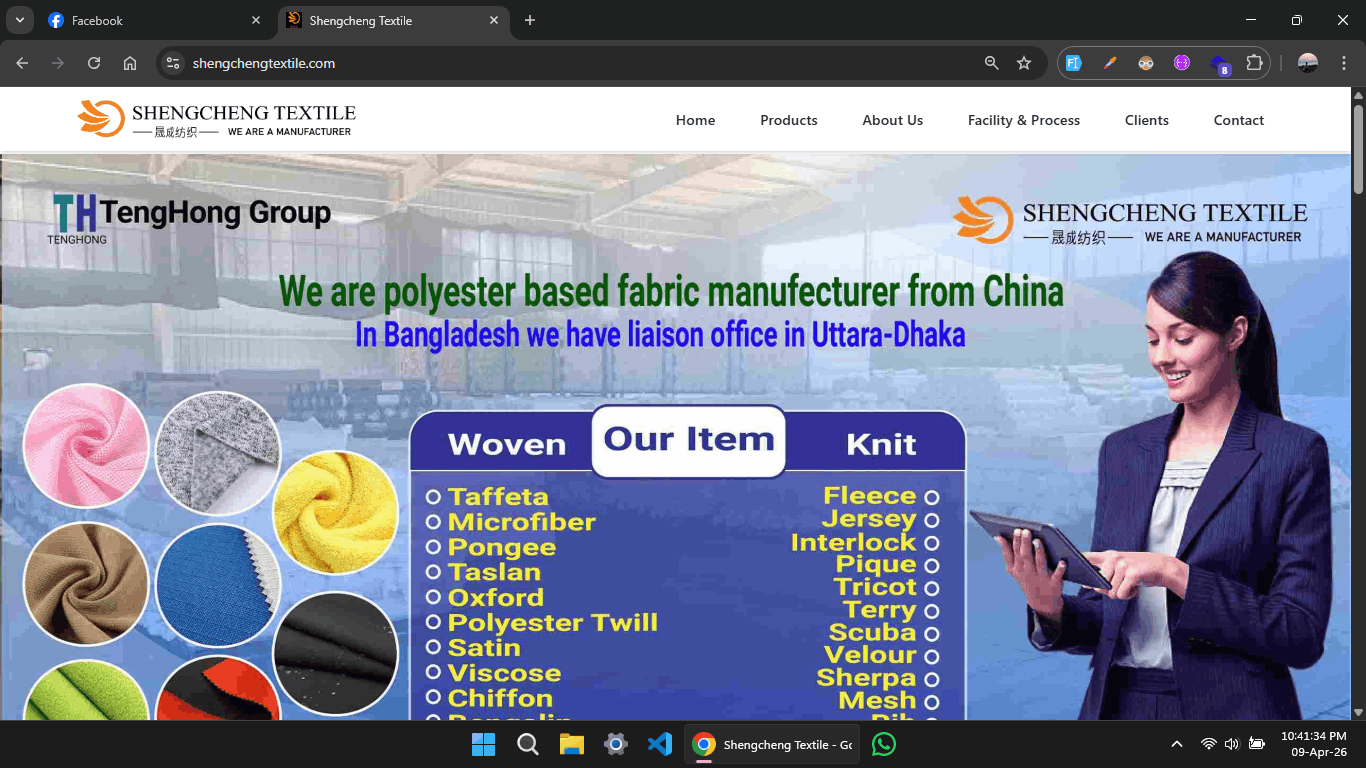Viewport: 1366px width, 768px height.
Task: Click the "Our Item" heading badge
Action: 689,440
